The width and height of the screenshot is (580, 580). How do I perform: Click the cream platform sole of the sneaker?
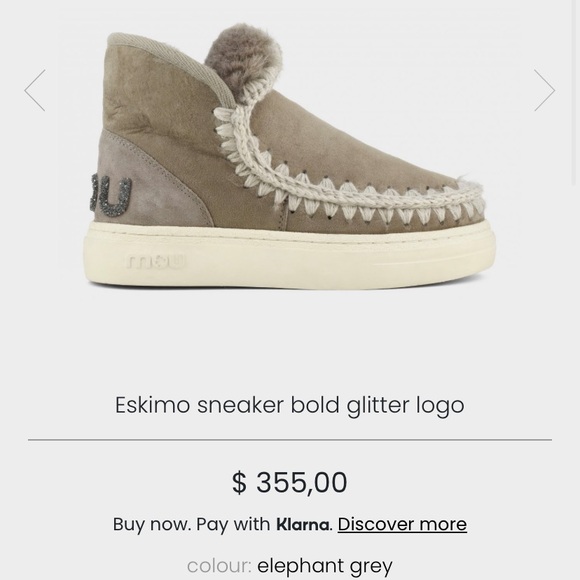(x=291, y=255)
